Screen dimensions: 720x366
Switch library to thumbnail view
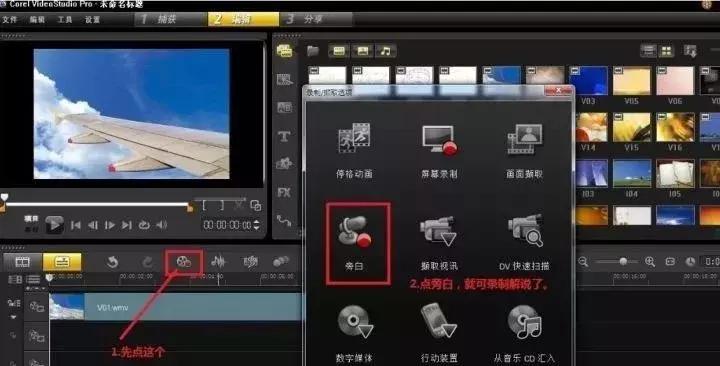666,51
